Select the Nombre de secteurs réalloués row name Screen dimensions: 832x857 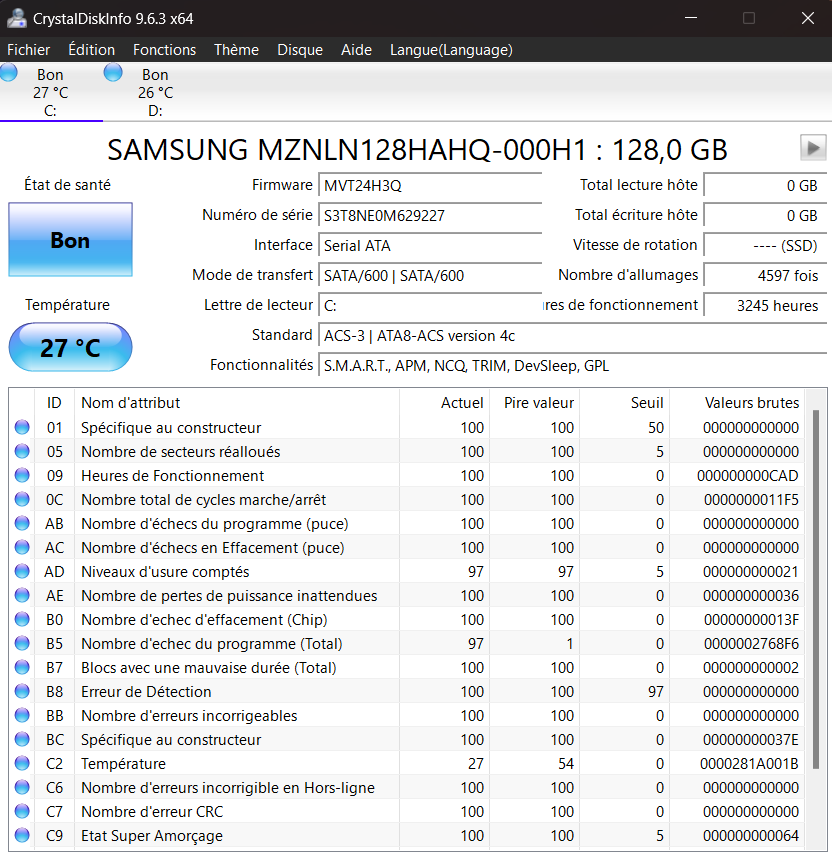click(x=180, y=451)
